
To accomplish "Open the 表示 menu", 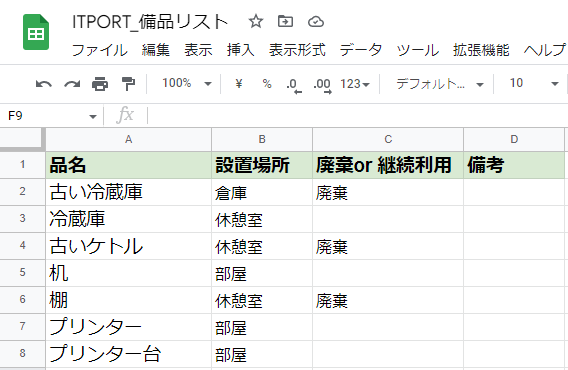I will [198, 50].
